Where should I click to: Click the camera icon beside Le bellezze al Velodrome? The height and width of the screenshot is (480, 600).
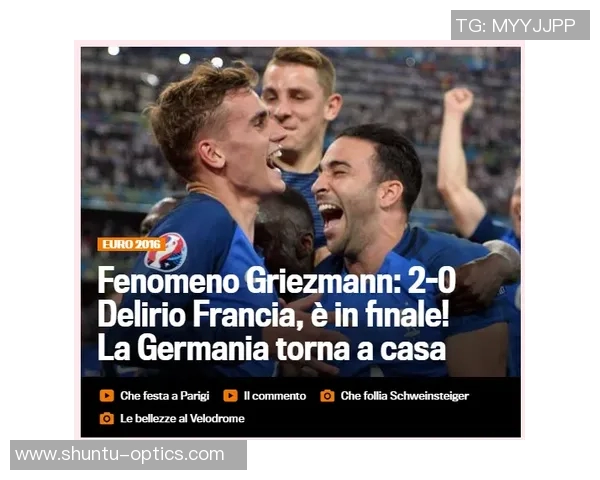[x=107, y=418]
